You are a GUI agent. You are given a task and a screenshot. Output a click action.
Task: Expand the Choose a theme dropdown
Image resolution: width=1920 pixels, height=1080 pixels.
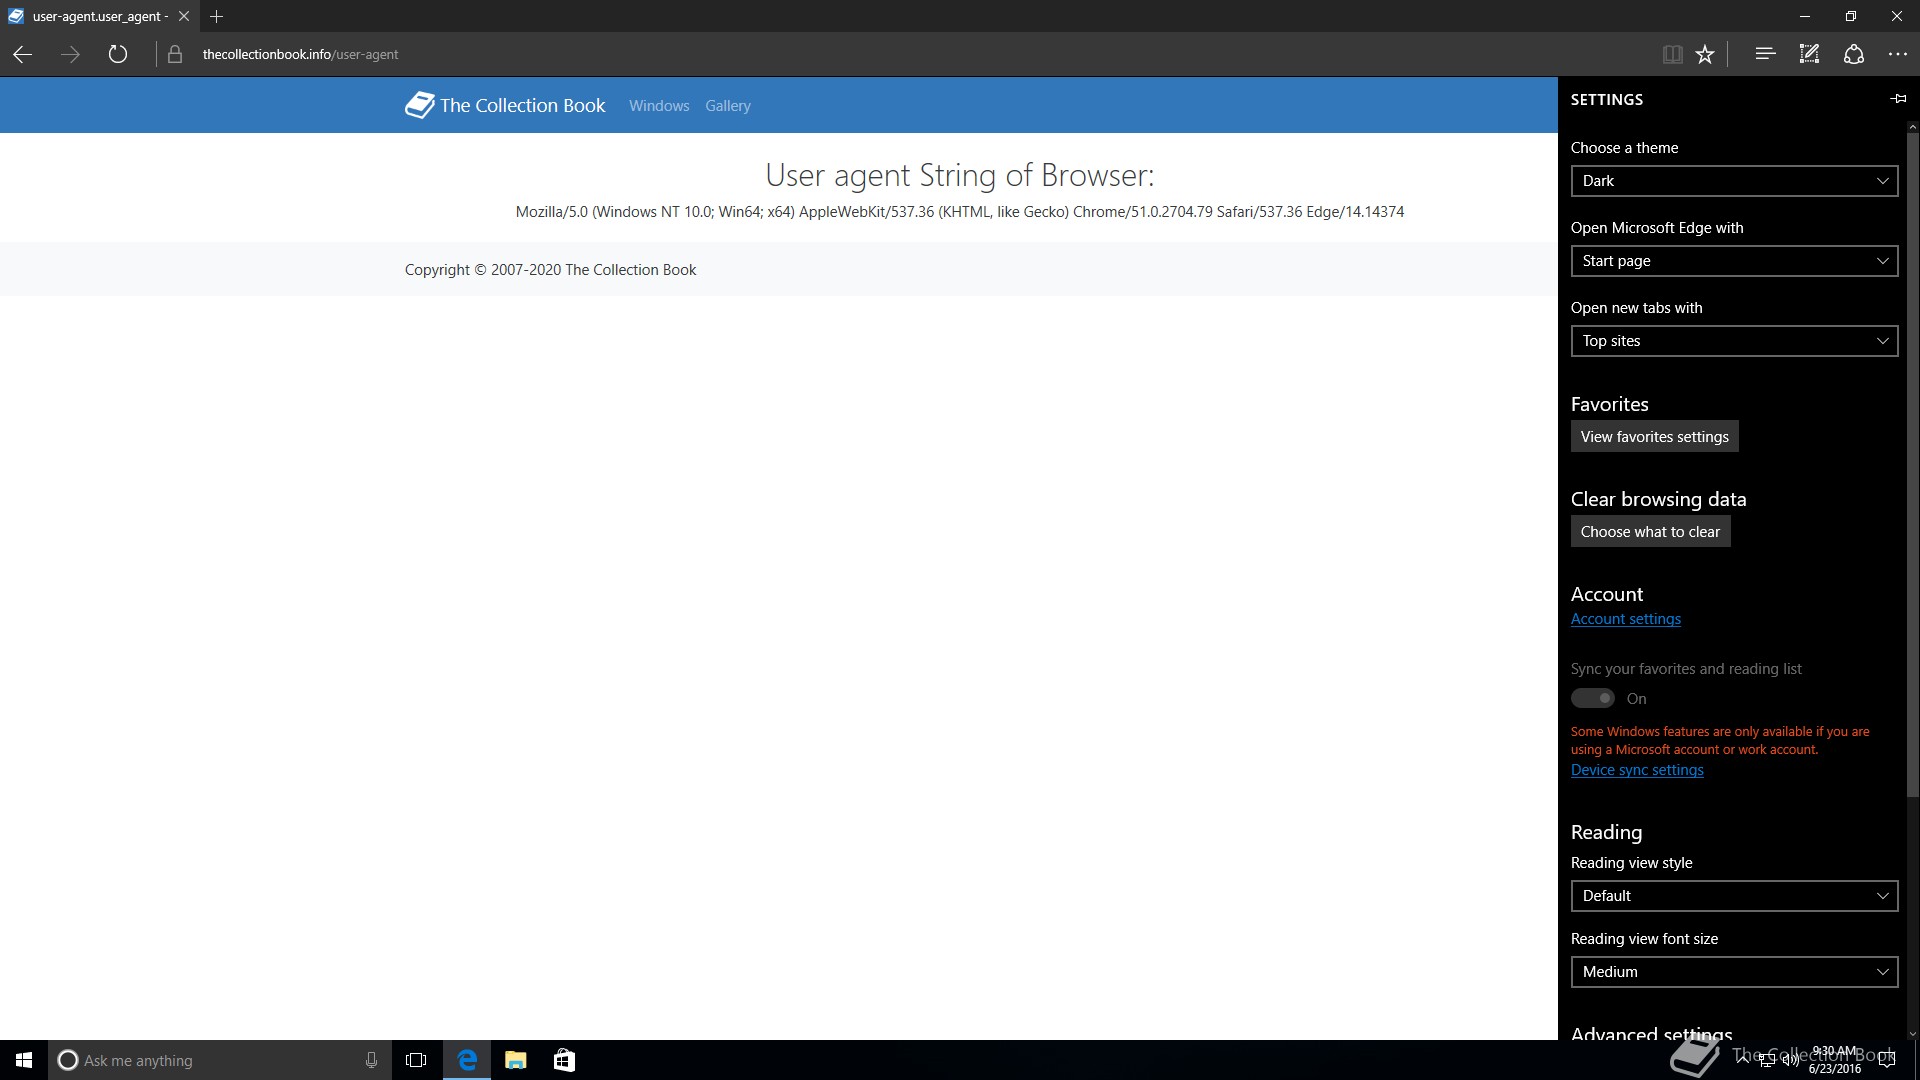pos(1734,181)
